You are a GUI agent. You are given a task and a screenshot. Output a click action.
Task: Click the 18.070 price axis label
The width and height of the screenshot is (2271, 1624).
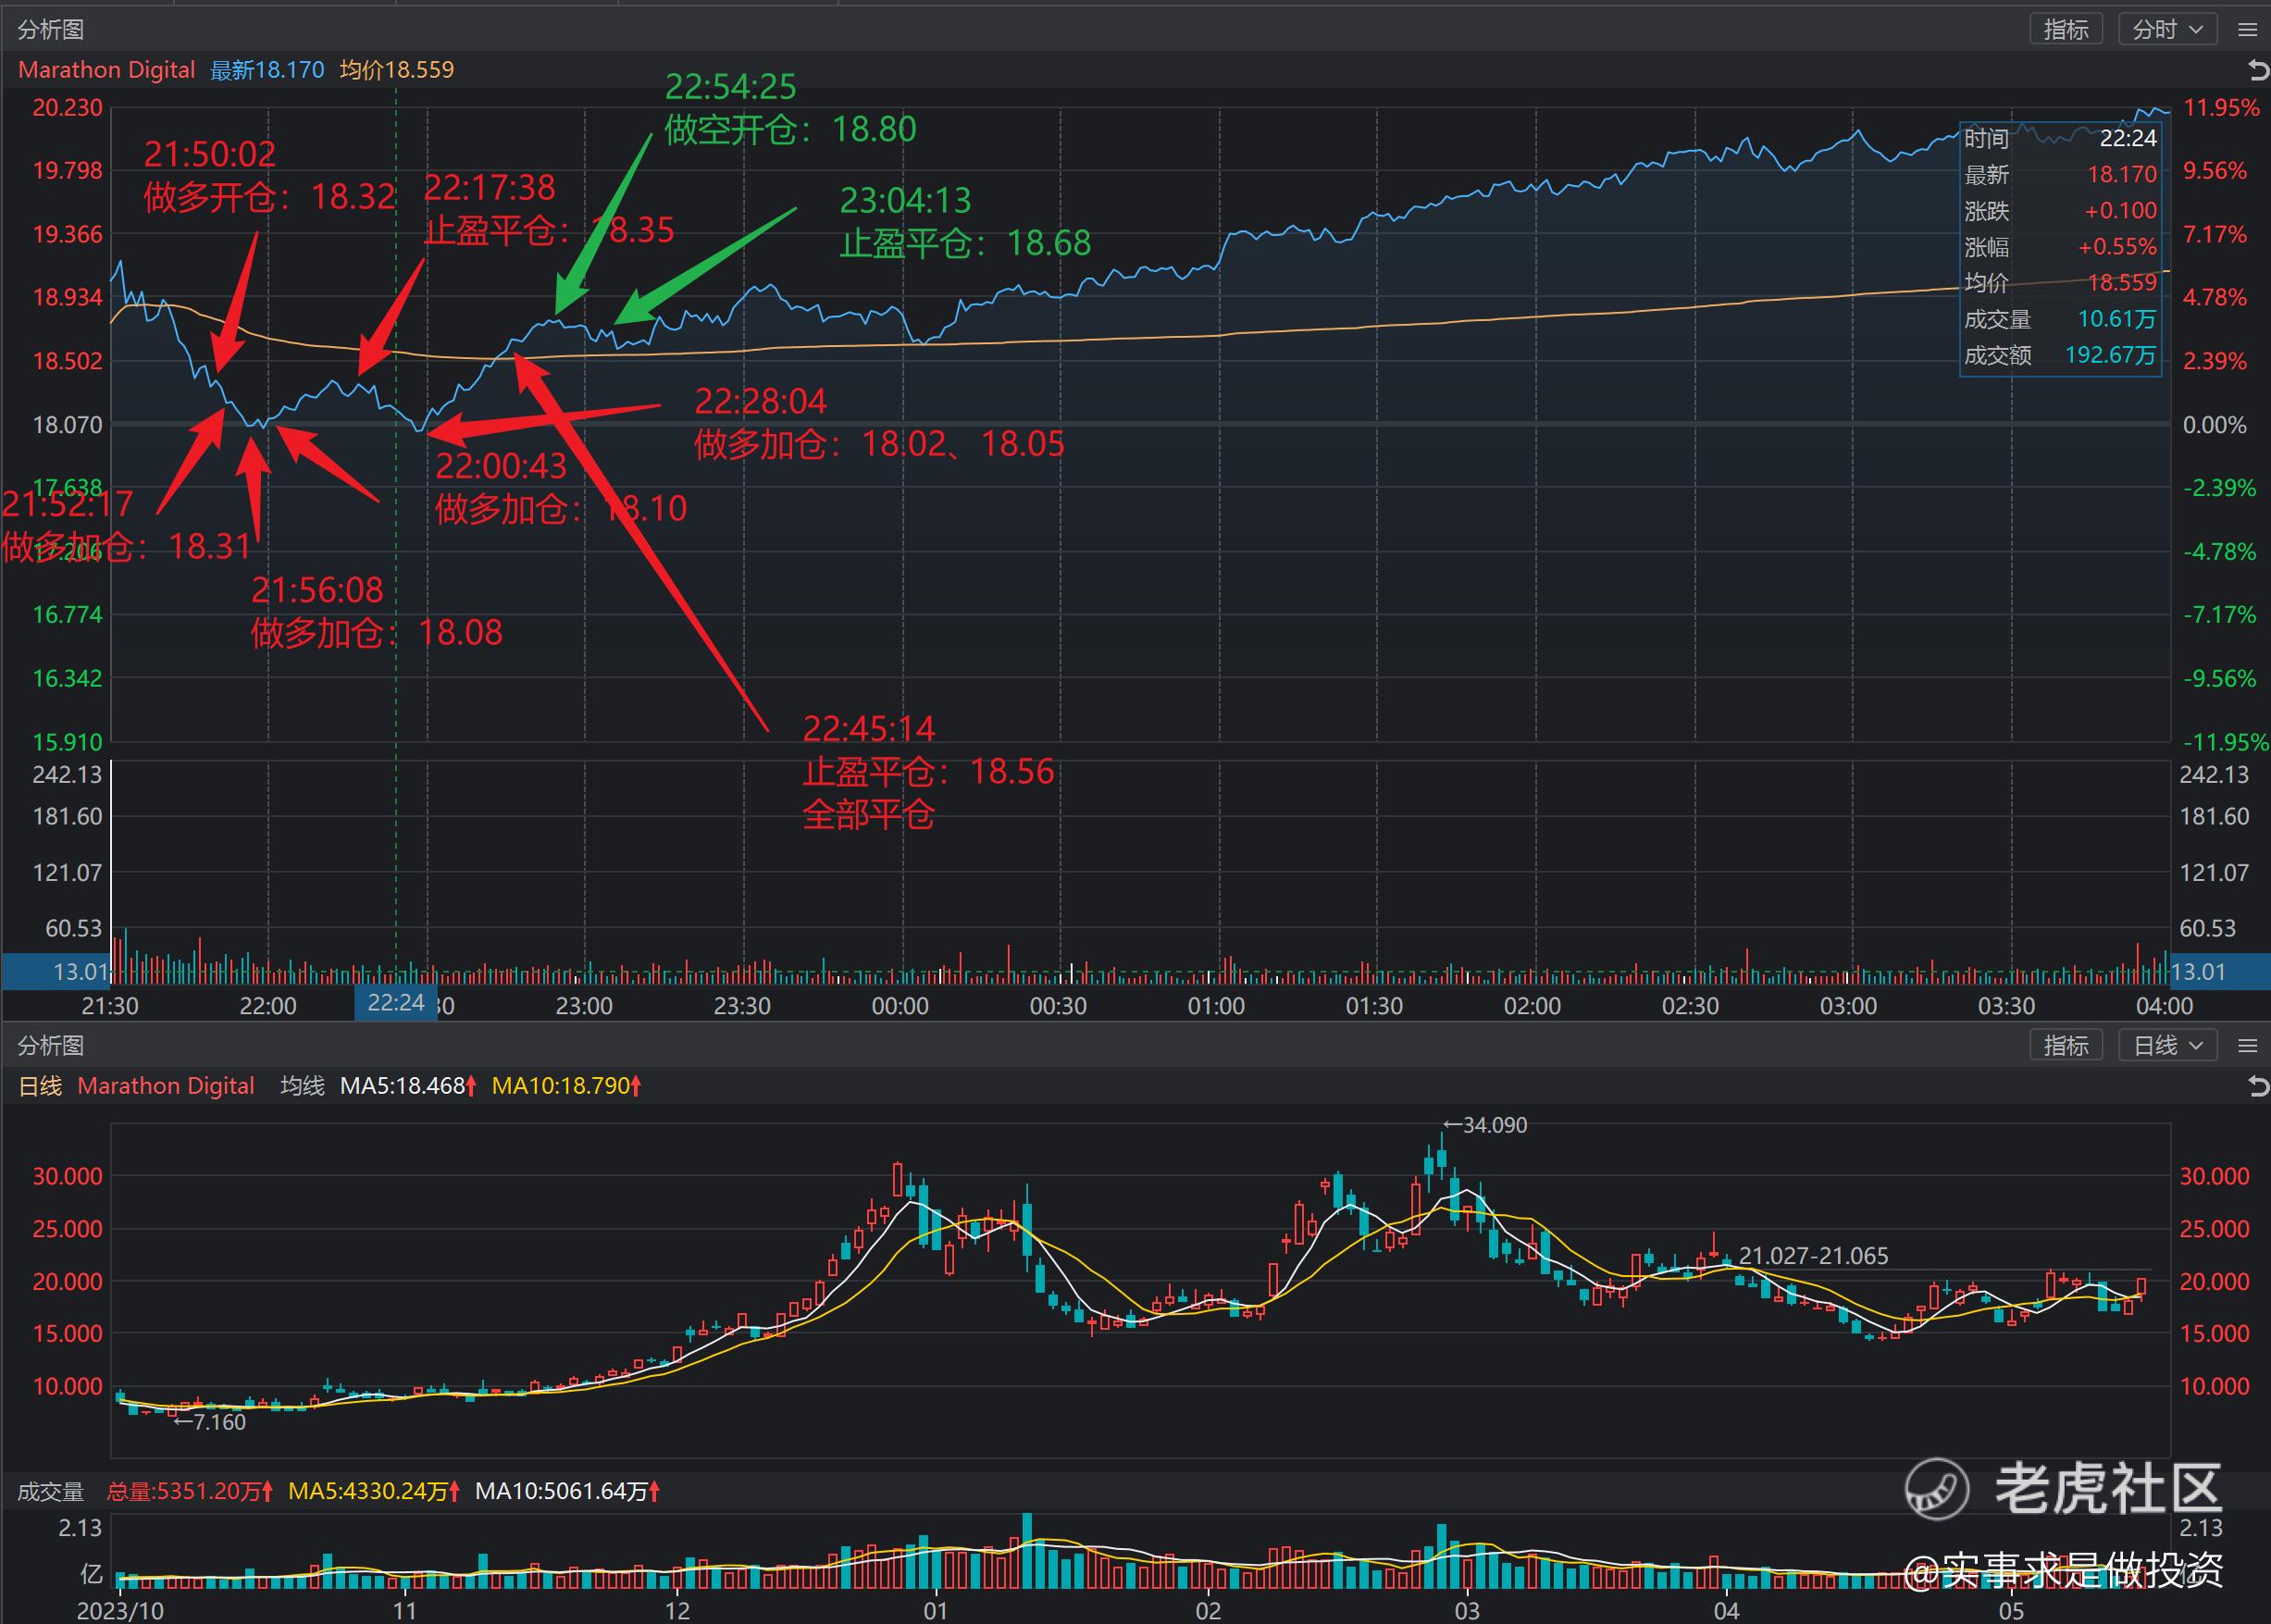click(68, 425)
